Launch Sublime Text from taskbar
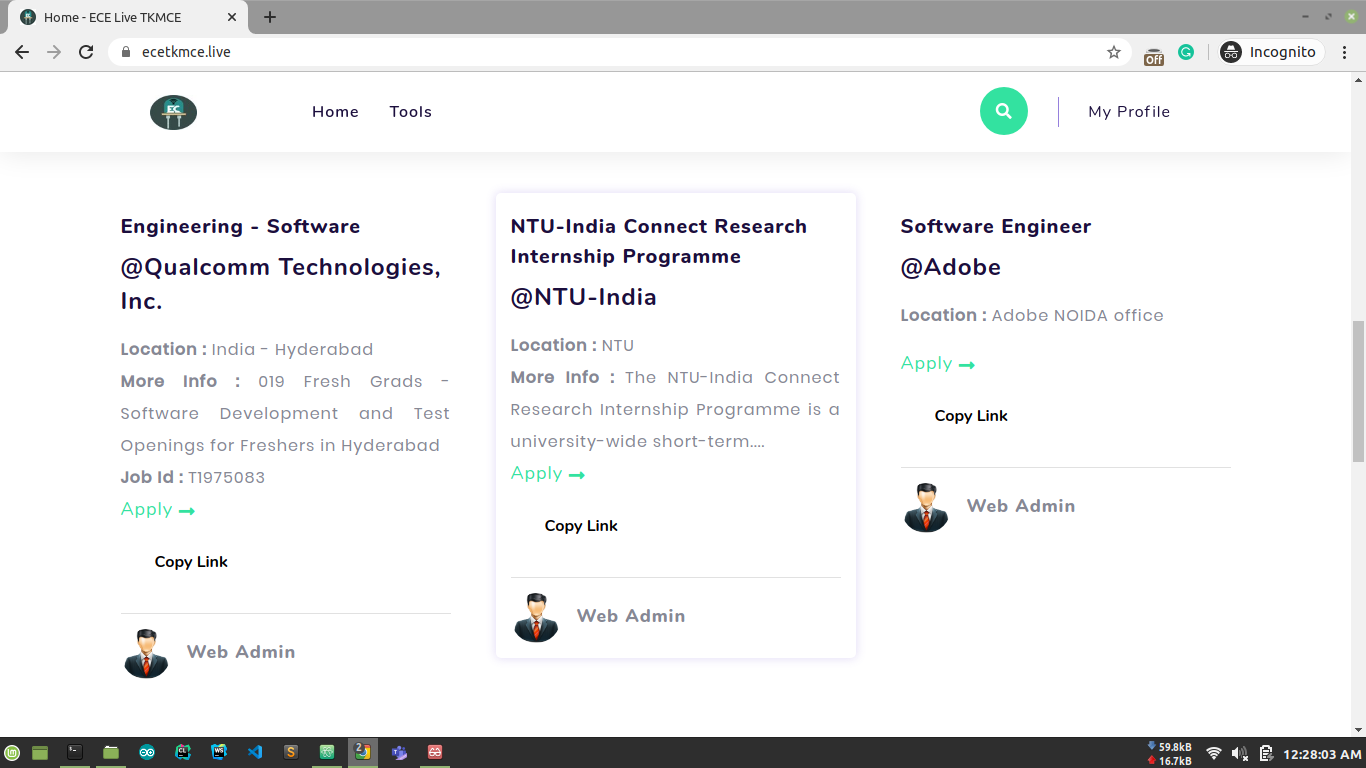The image size is (1366, 768). pyautogui.click(x=291, y=752)
